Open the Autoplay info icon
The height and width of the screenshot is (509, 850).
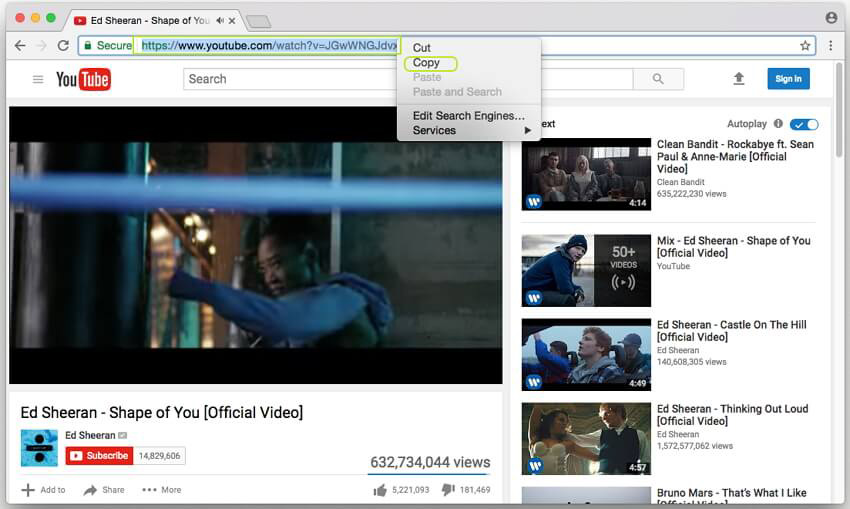[x=778, y=124]
